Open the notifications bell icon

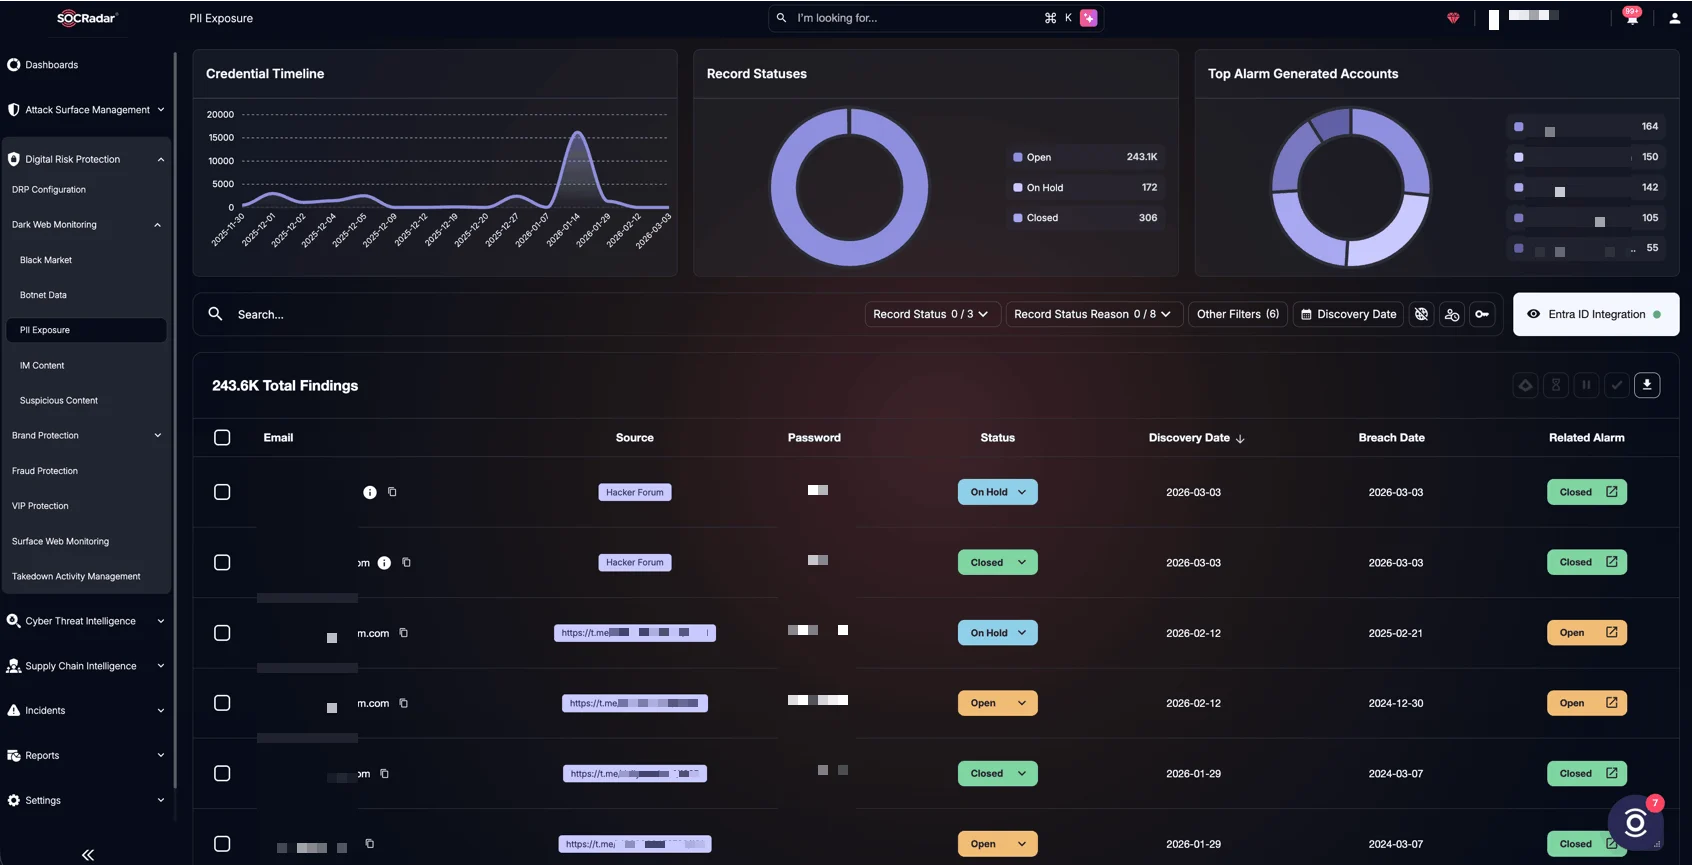pyautogui.click(x=1632, y=17)
